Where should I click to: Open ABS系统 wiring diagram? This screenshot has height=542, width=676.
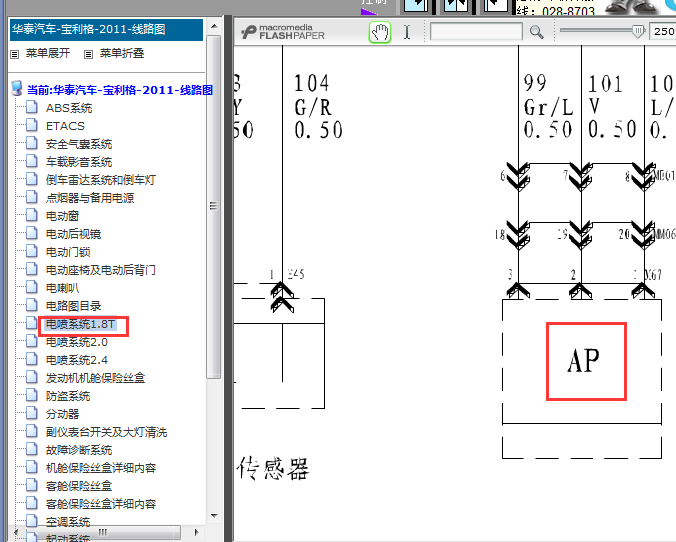click(x=69, y=108)
